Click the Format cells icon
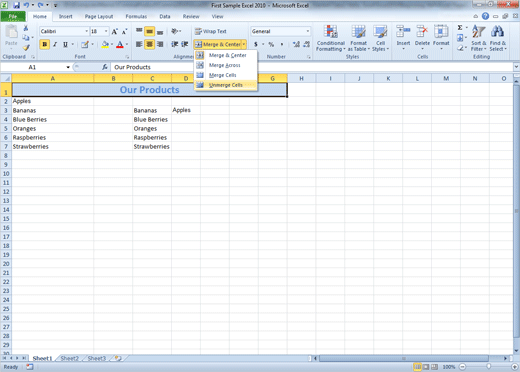Viewport: 520px width, 372px height. point(441,32)
